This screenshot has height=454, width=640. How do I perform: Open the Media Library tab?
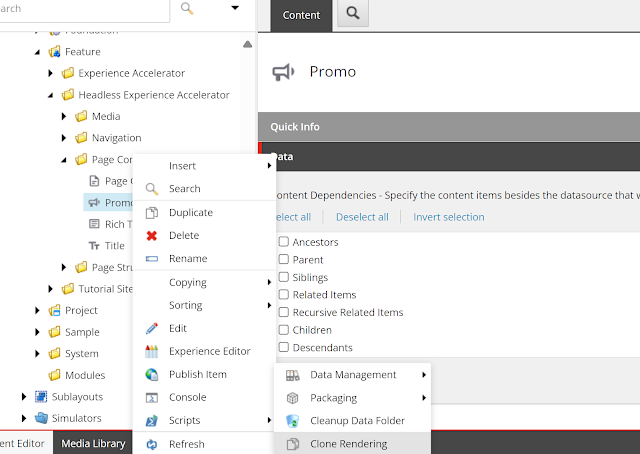coord(93,443)
